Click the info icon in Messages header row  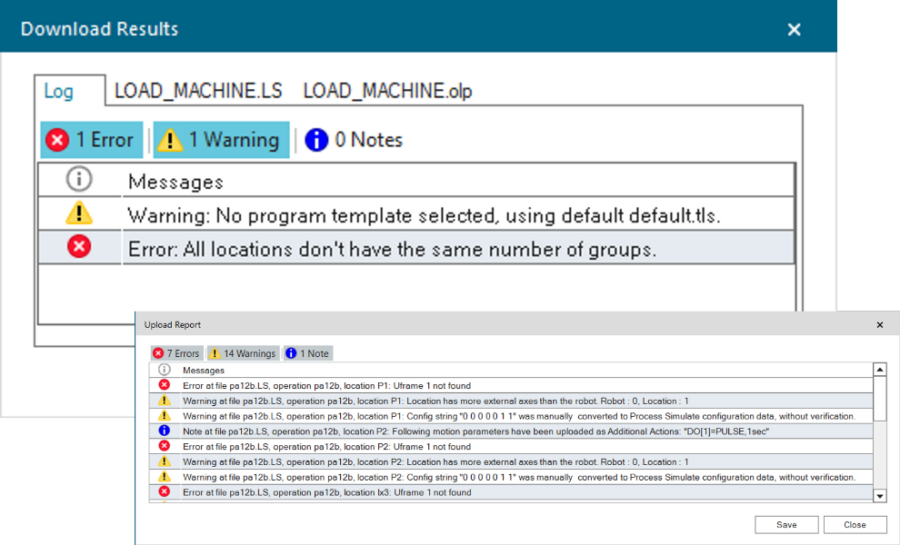click(78, 180)
